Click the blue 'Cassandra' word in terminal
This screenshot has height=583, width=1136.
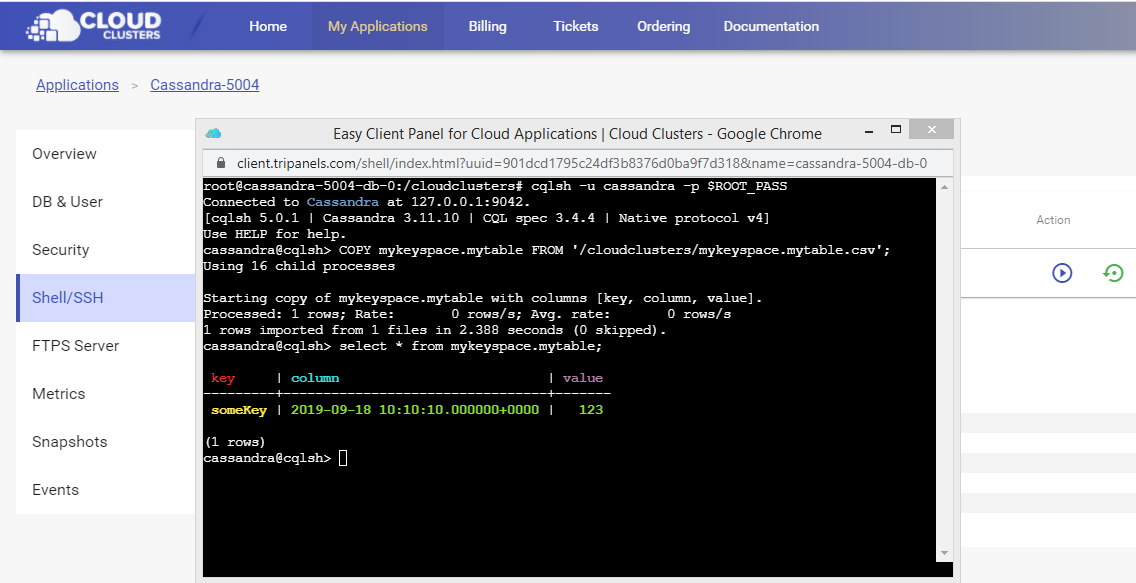pyautogui.click(x=343, y=202)
